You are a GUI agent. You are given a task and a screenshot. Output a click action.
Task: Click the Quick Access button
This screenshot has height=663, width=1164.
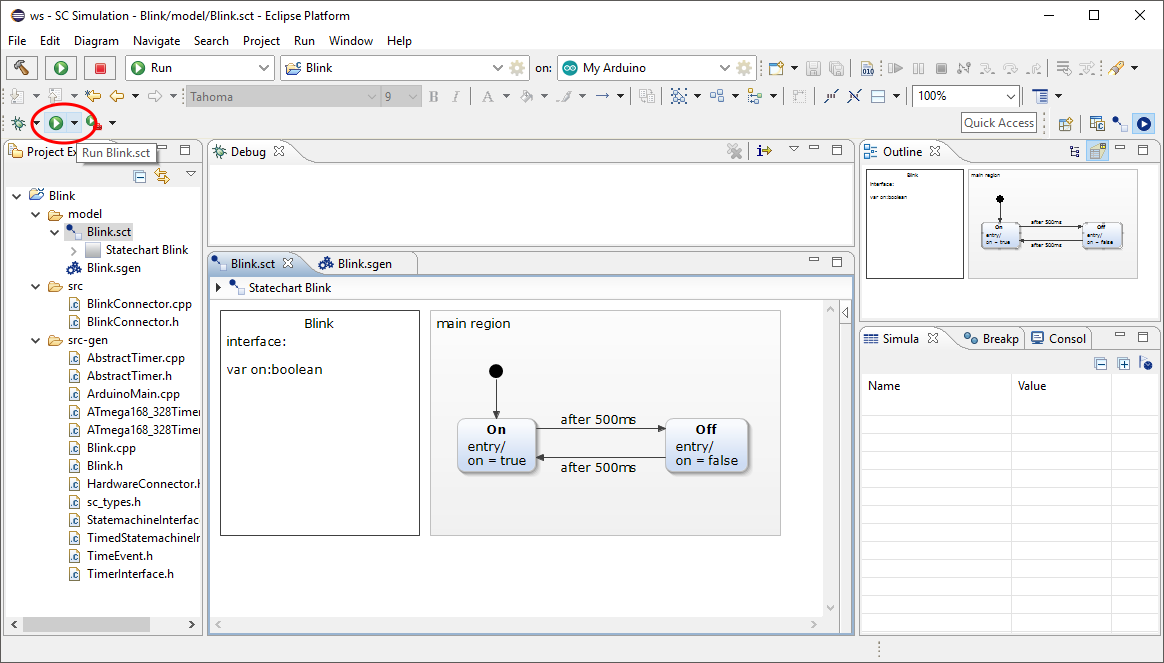(x=999, y=122)
